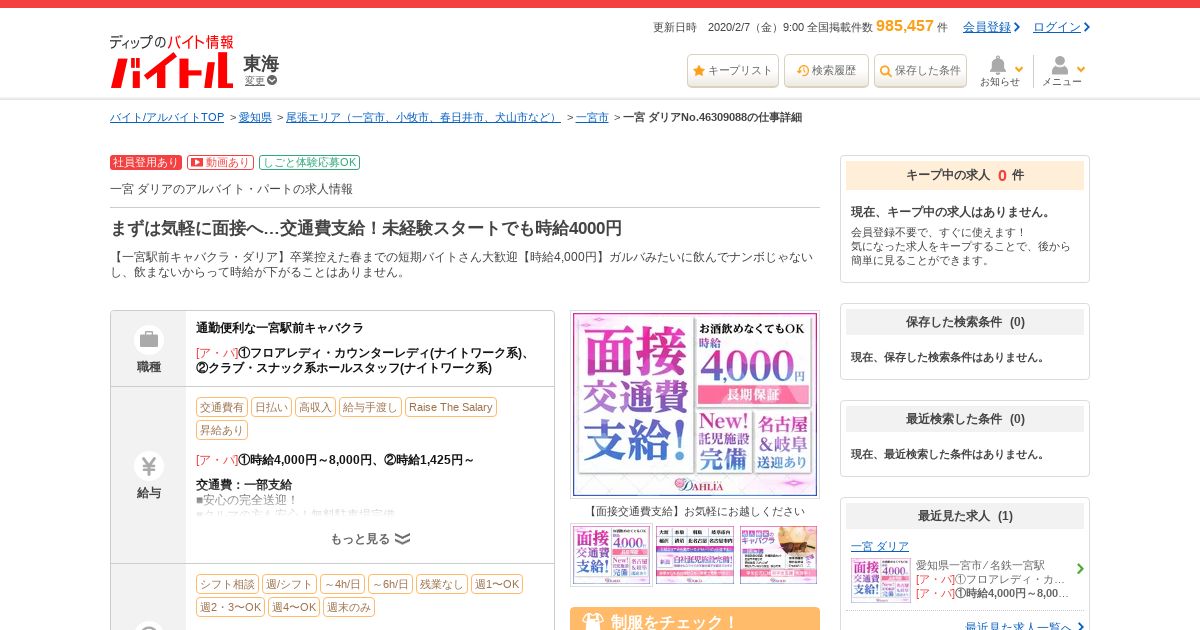Image resolution: width=1200 pixels, height=630 pixels.
Task: Open 保存した条件 saved searches button
Action: point(920,71)
